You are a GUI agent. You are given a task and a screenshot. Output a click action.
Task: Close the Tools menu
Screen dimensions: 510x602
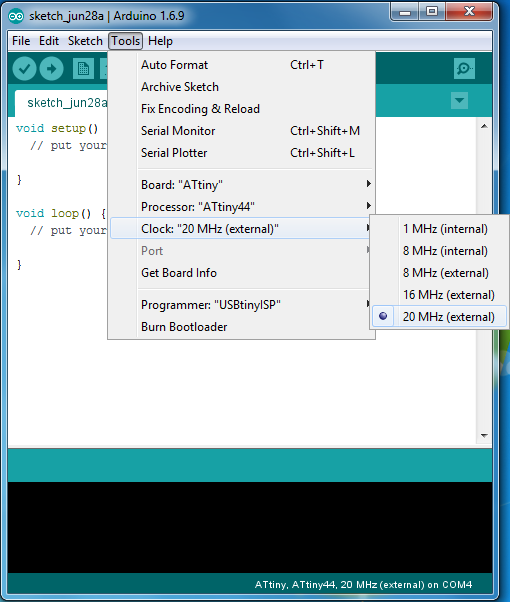point(126,41)
